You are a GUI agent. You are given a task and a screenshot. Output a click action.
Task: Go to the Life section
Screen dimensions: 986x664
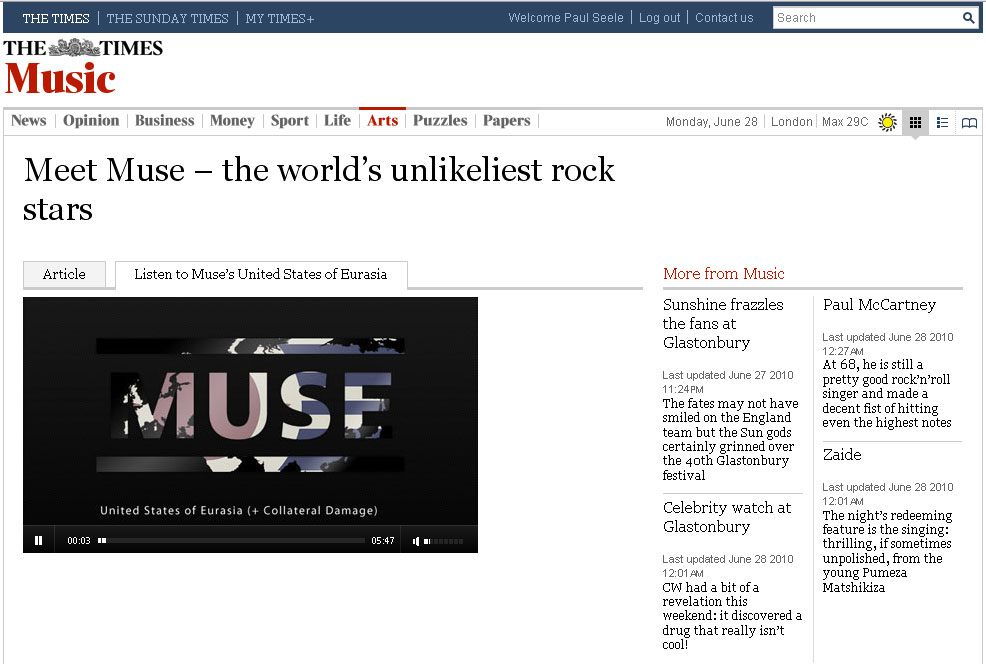pos(338,121)
